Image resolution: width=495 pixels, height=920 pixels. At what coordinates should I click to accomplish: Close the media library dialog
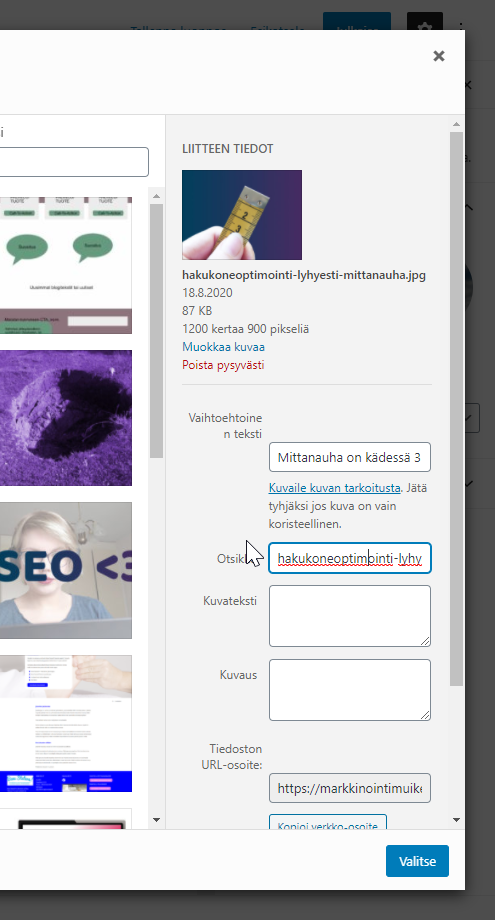[439, 56]
